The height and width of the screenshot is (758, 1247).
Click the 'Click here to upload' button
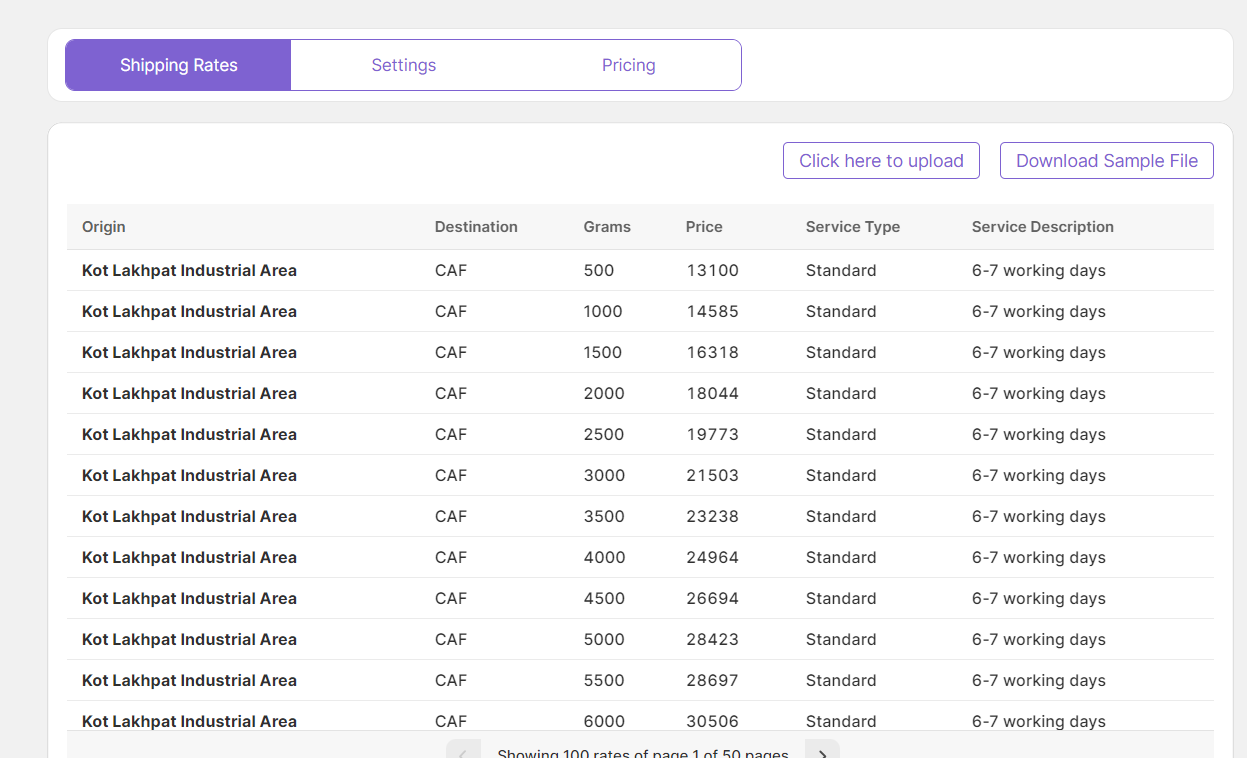881,161
